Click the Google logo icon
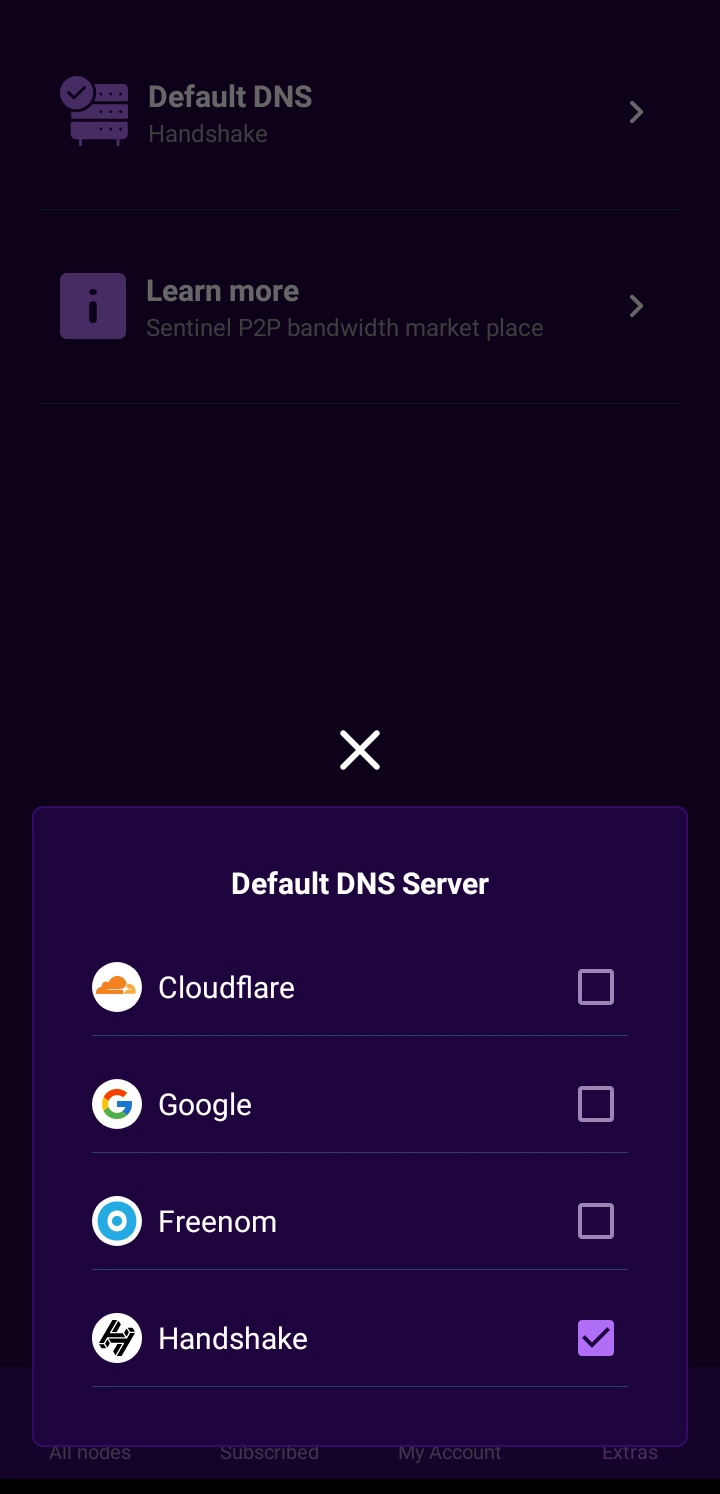720x1494 pixels. [117, 1104]
